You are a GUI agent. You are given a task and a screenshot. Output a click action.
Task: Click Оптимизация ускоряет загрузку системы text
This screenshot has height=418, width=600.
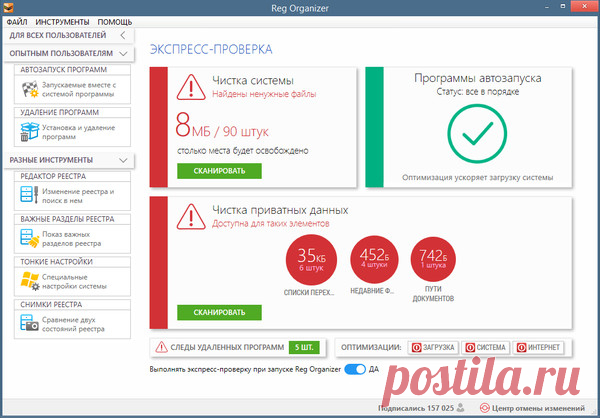(x=478, y=178)
